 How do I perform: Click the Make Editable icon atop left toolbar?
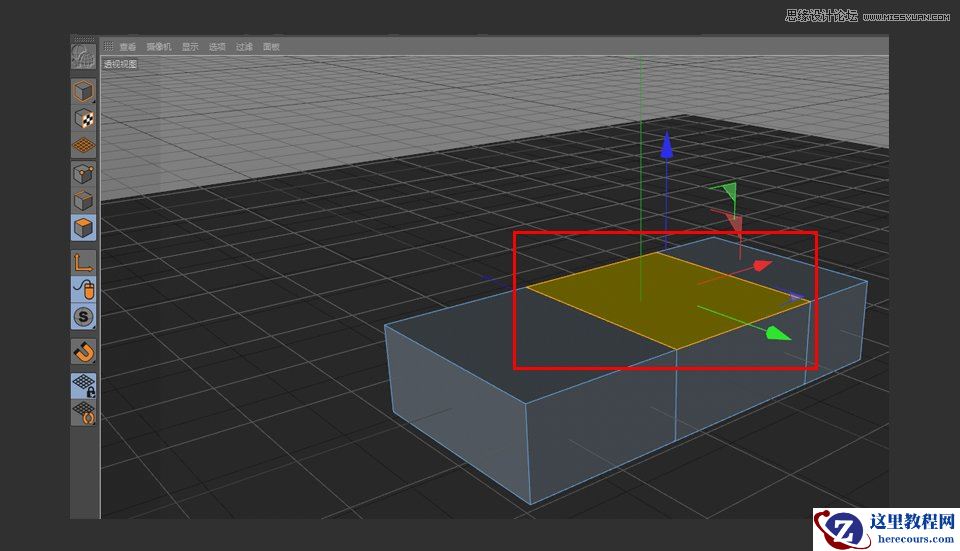coord(83,56)
